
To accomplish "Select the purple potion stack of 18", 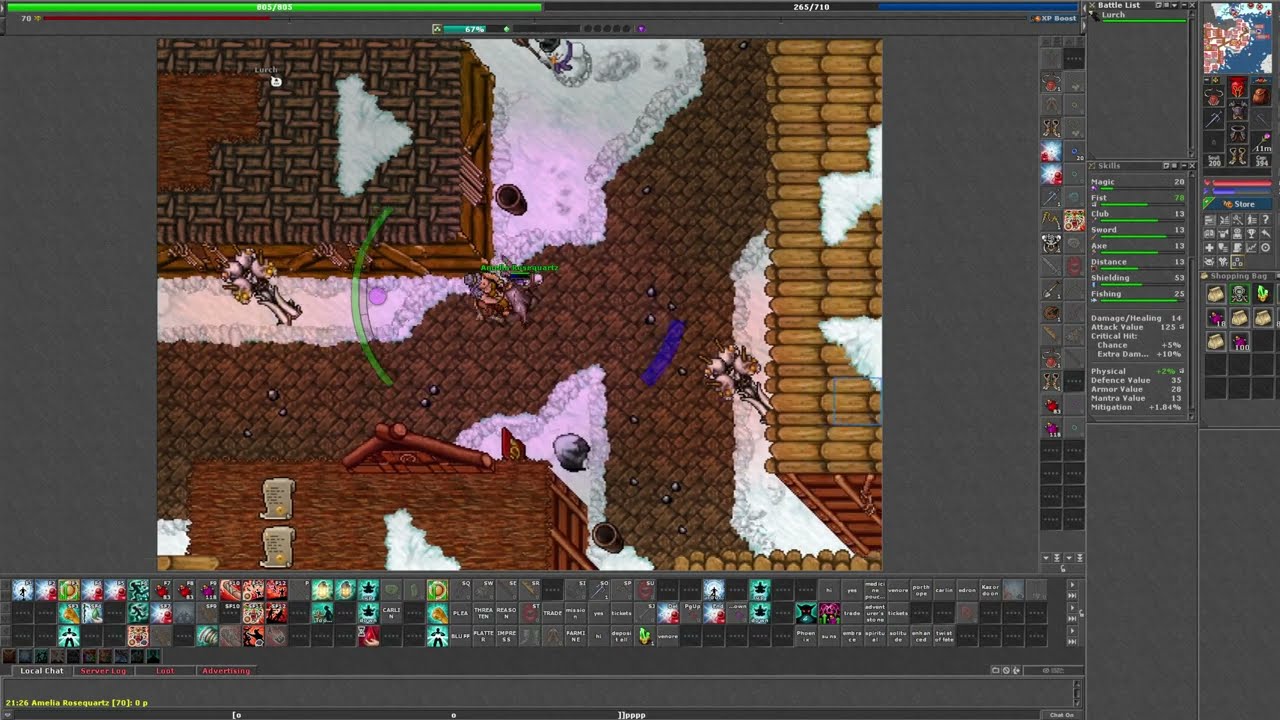I will (x=1214, y=317).
